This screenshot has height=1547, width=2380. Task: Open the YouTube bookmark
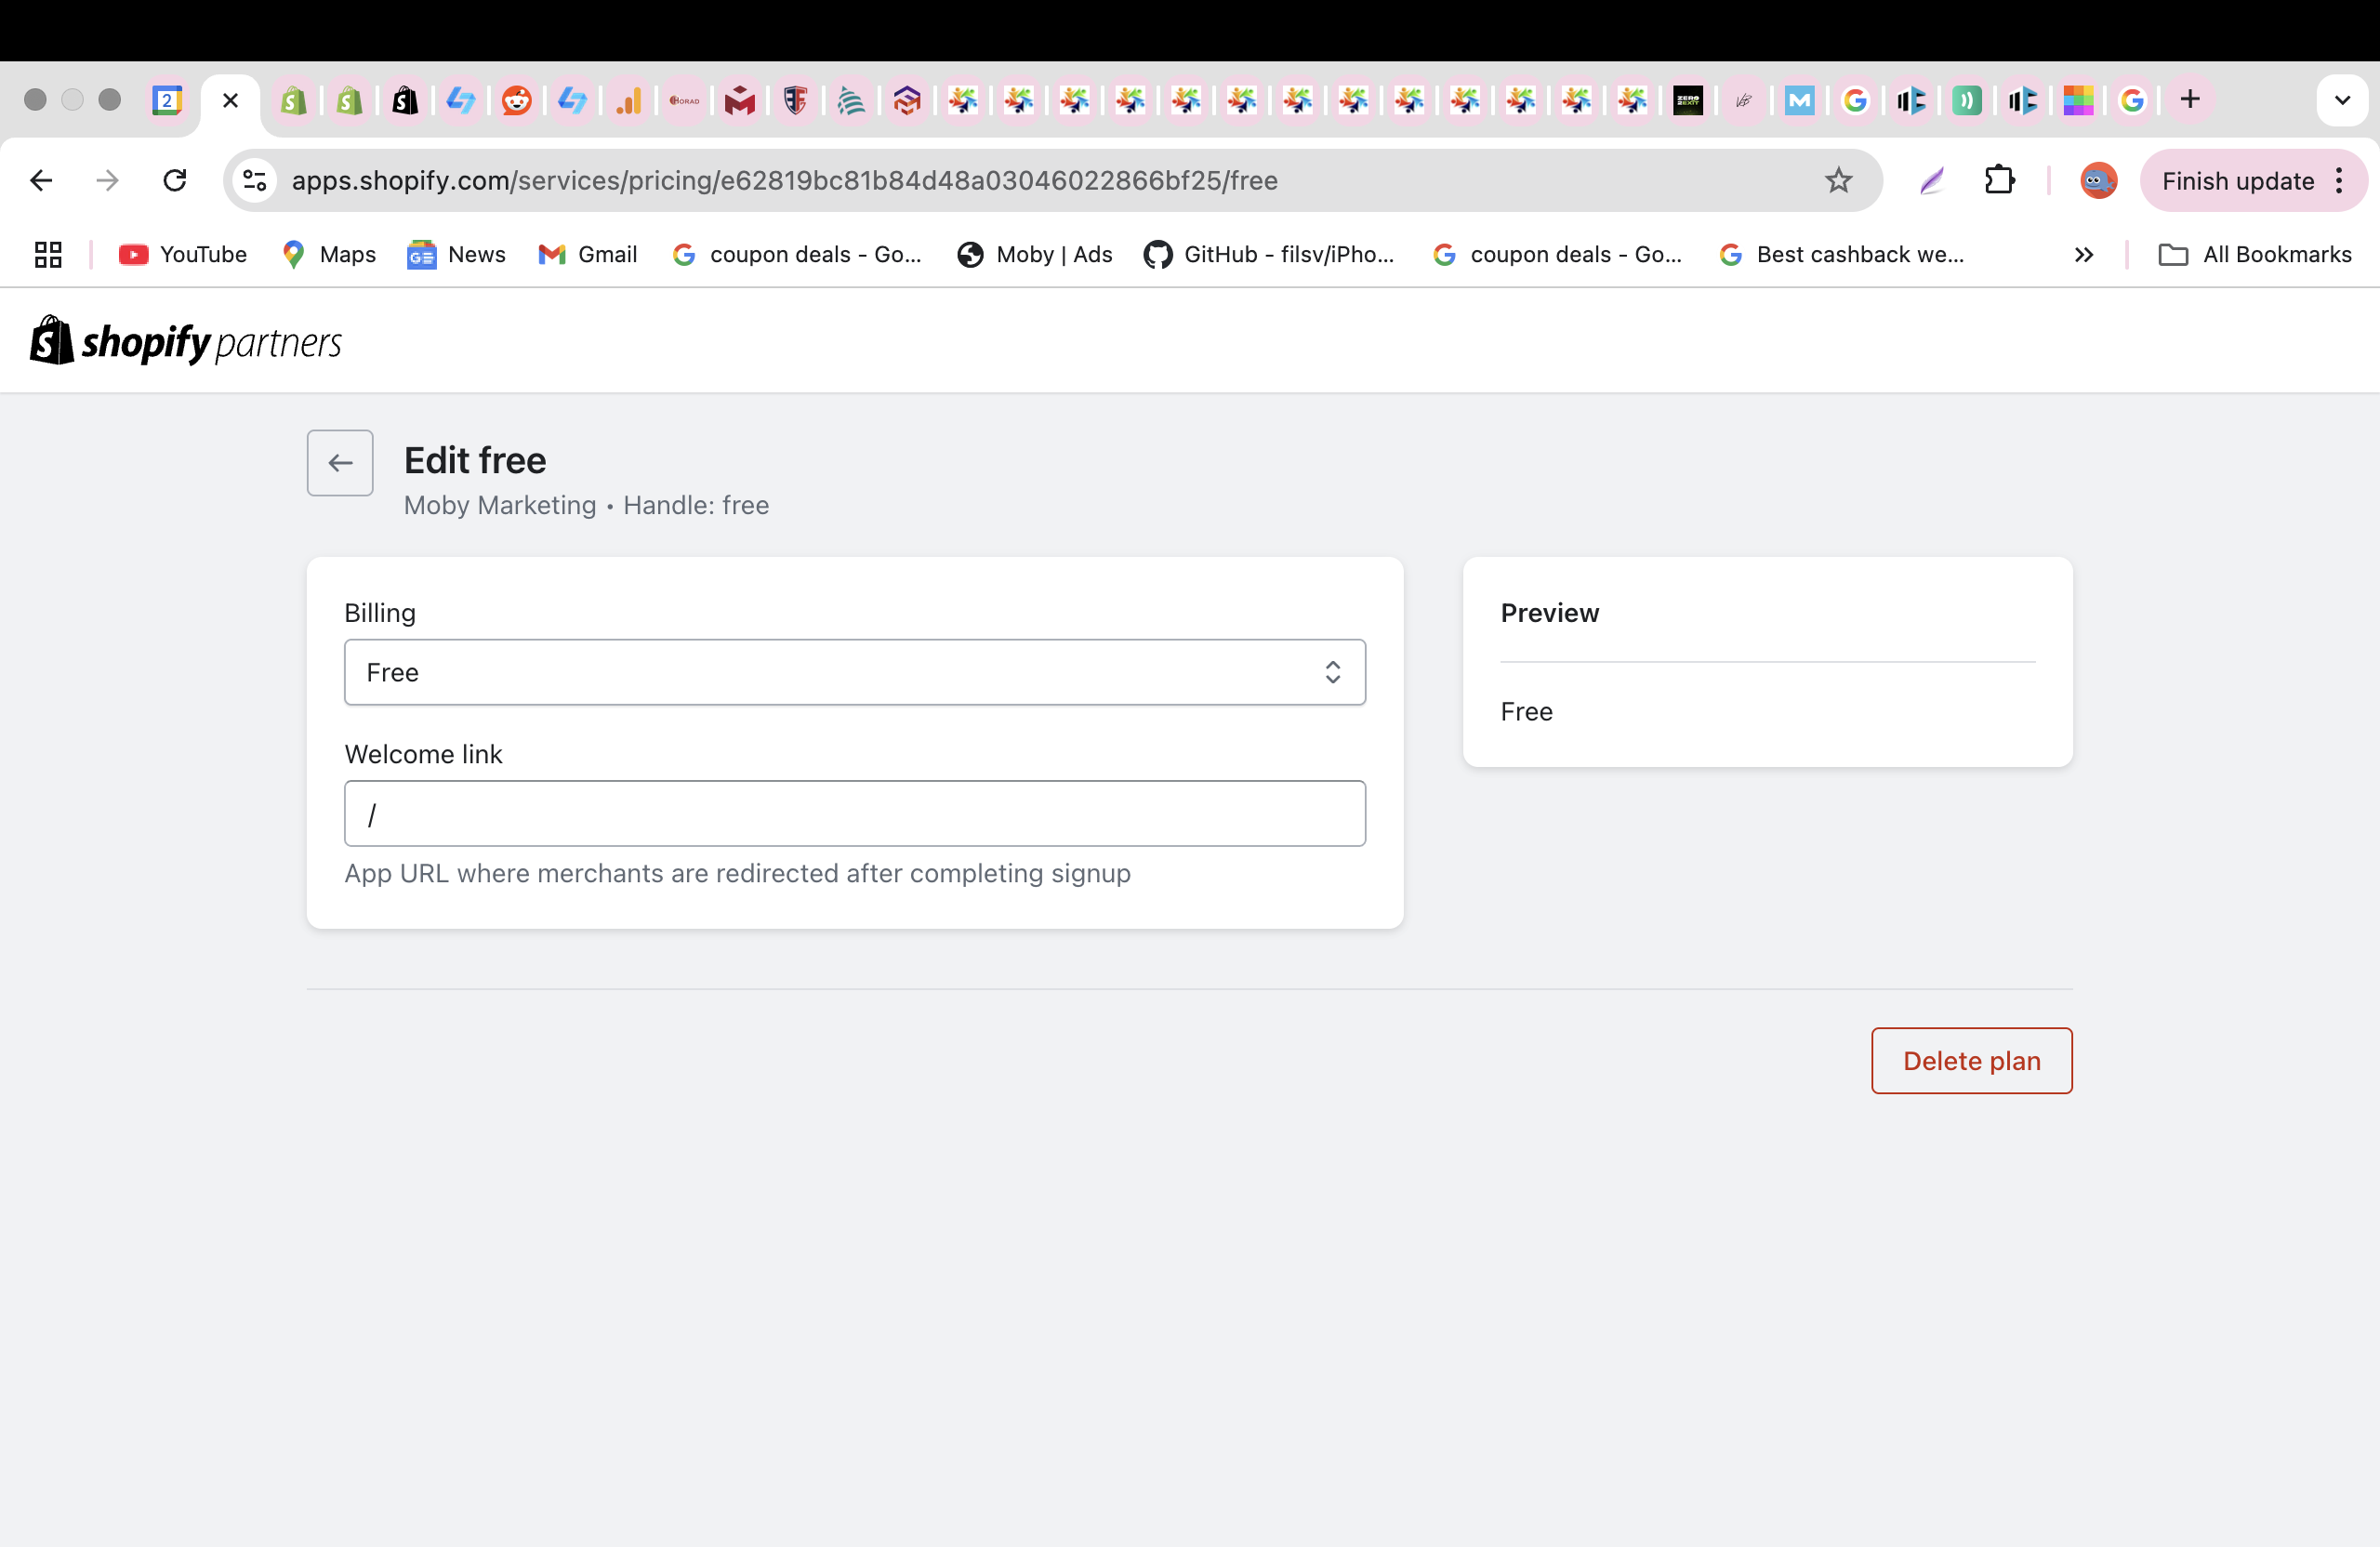point(183,255)
